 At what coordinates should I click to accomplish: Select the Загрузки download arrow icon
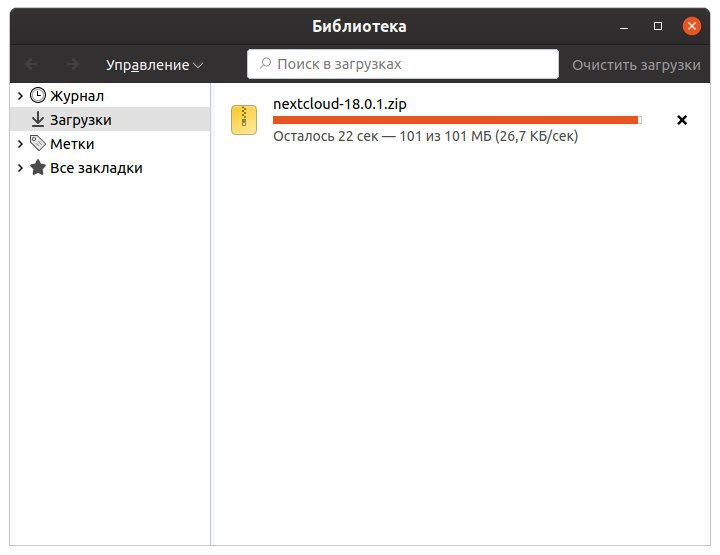[38, 119]
